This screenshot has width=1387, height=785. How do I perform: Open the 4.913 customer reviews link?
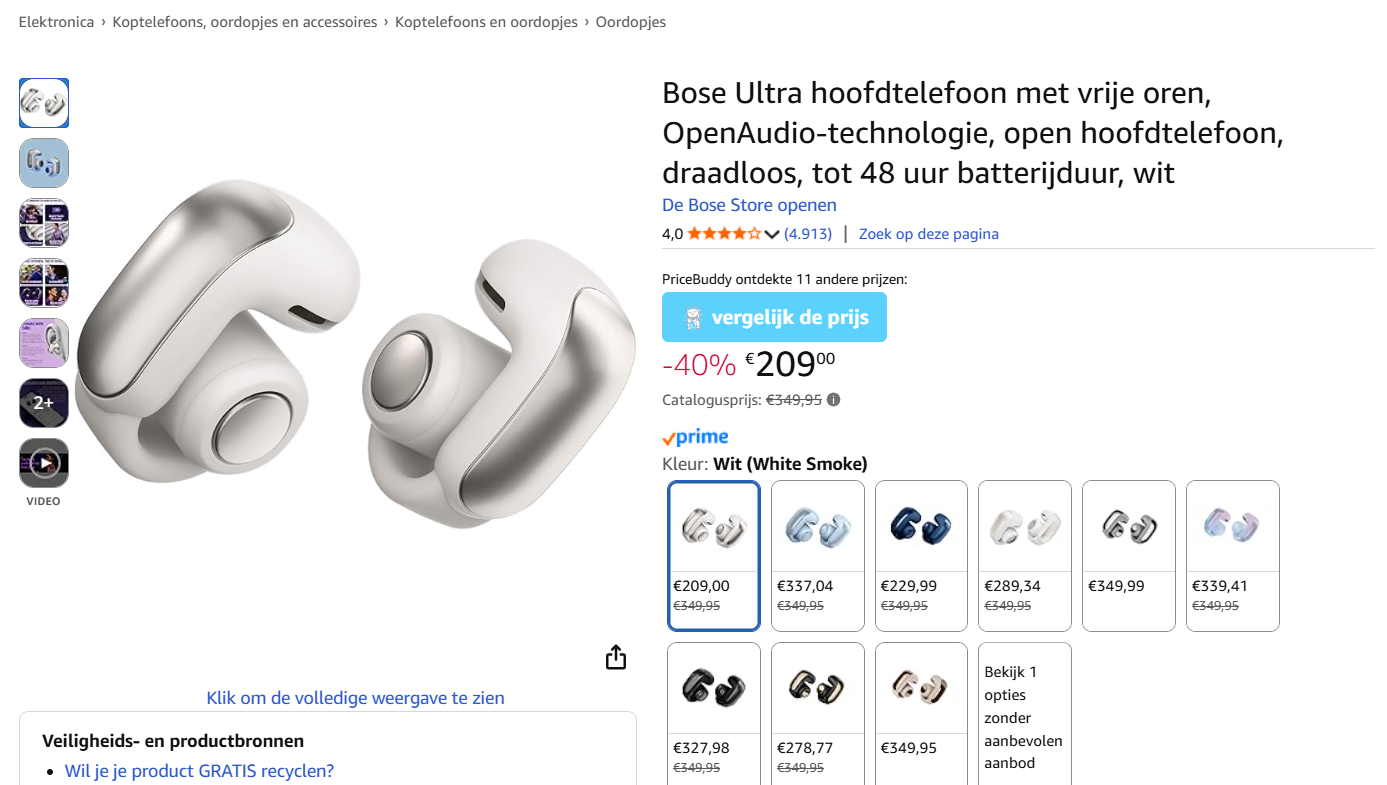click(x=807, y=233)
